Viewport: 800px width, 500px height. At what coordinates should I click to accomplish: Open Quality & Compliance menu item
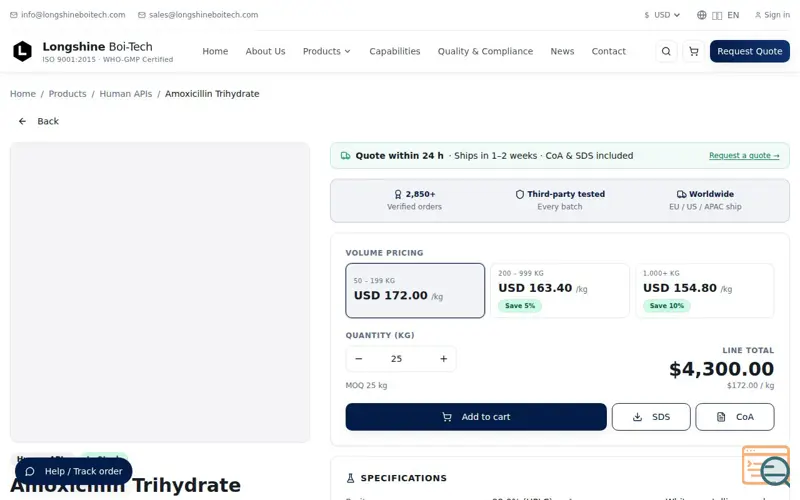(485, 51)
